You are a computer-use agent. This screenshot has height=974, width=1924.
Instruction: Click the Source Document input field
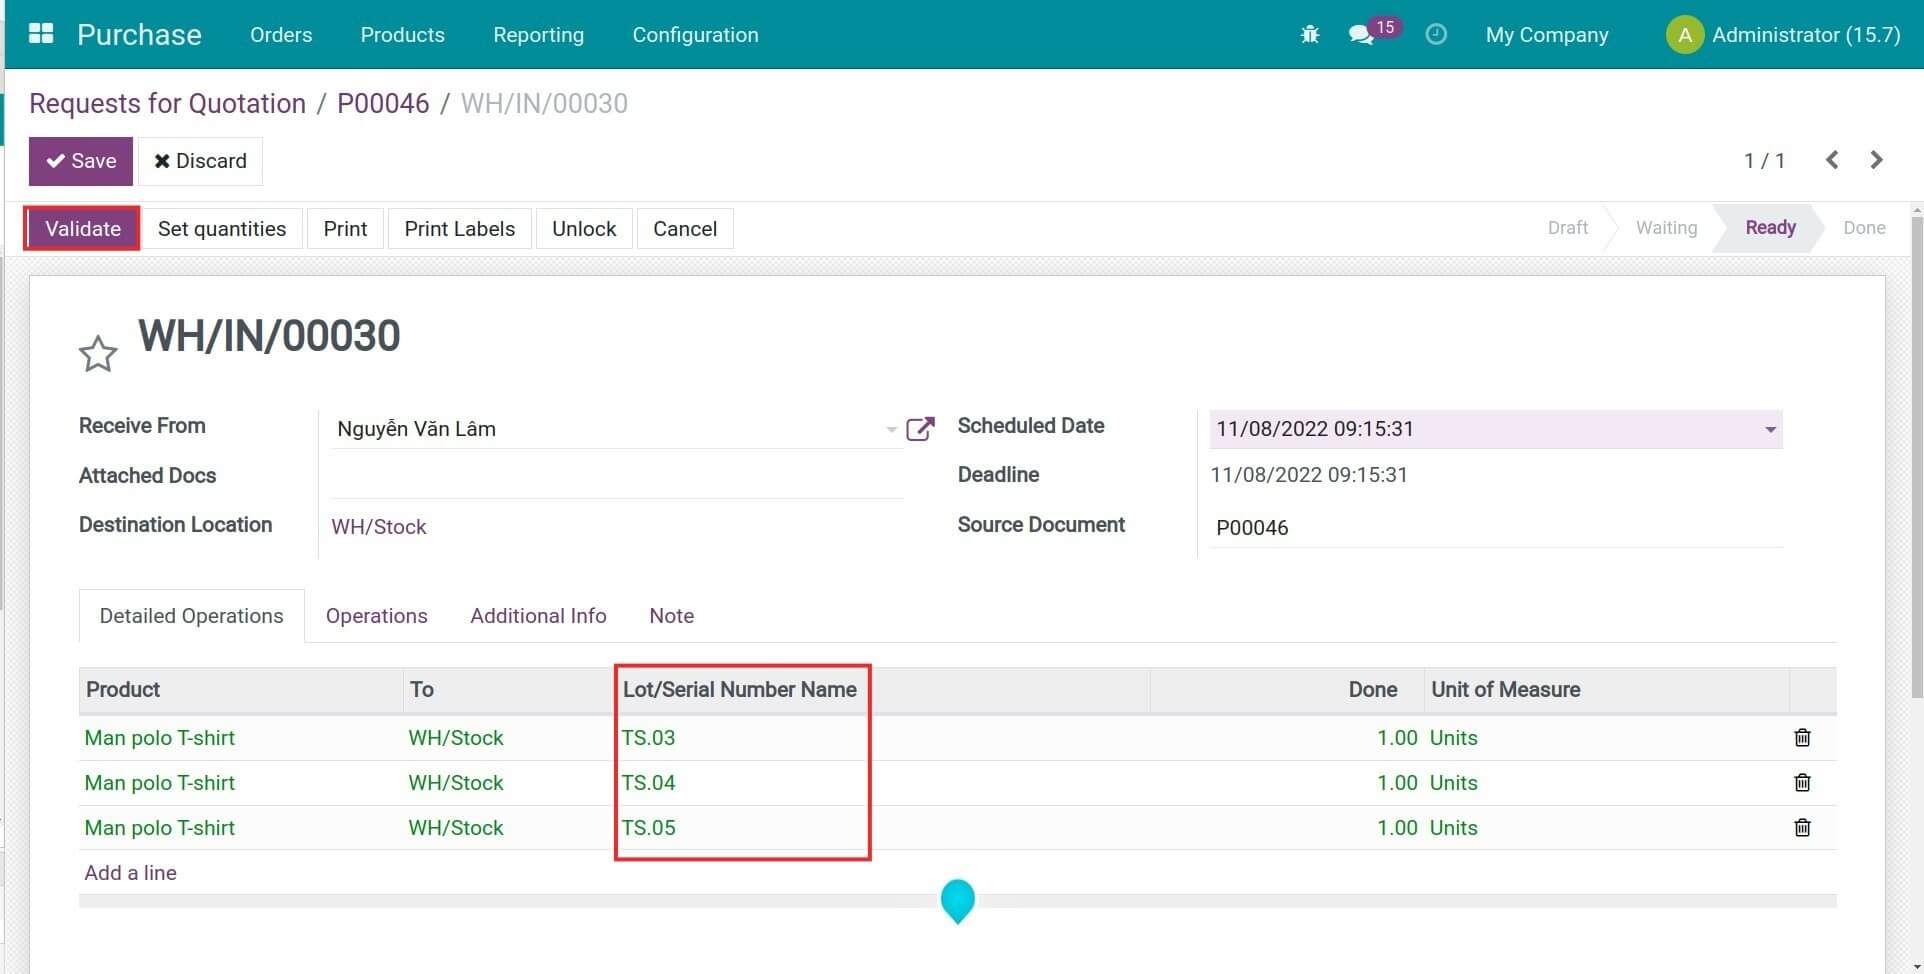1495,528
